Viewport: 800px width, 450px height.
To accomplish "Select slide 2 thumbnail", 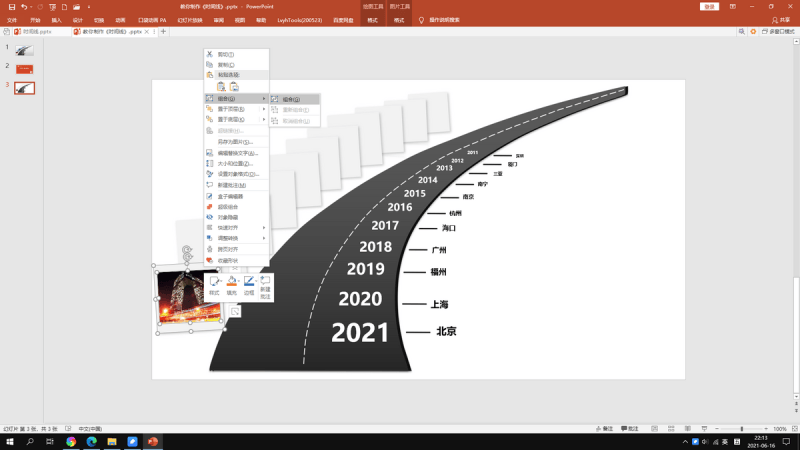I will coord(24,68).
